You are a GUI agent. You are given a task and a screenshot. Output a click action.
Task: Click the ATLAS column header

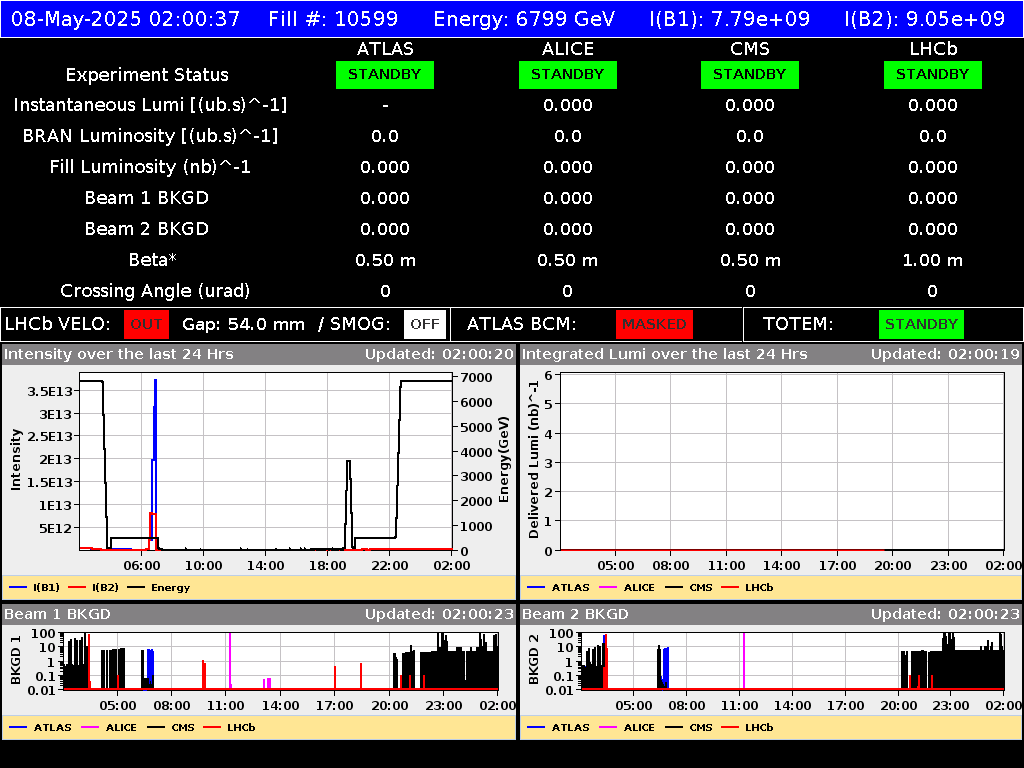385,49
